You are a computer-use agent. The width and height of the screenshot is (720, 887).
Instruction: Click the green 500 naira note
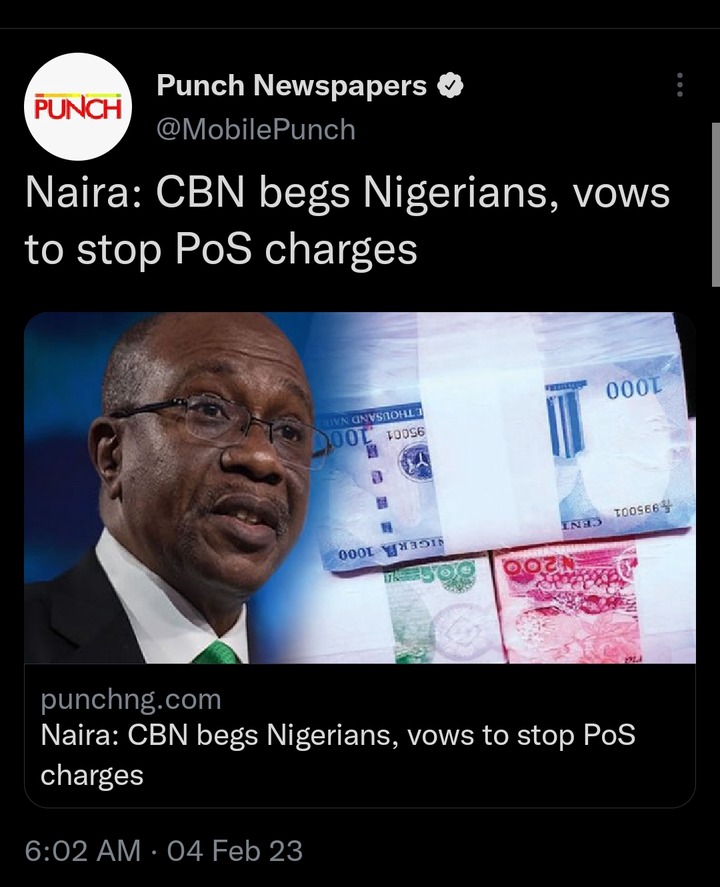point(436,611)
